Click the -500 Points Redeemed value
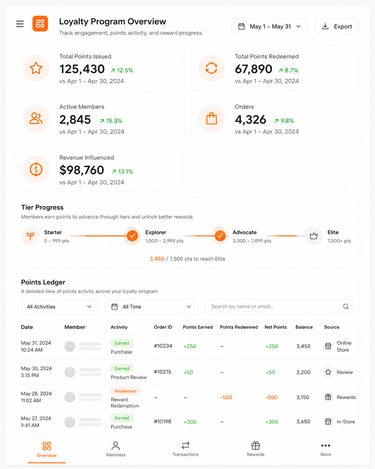Viewport: 375px width, 469px height. pos(226,397)
